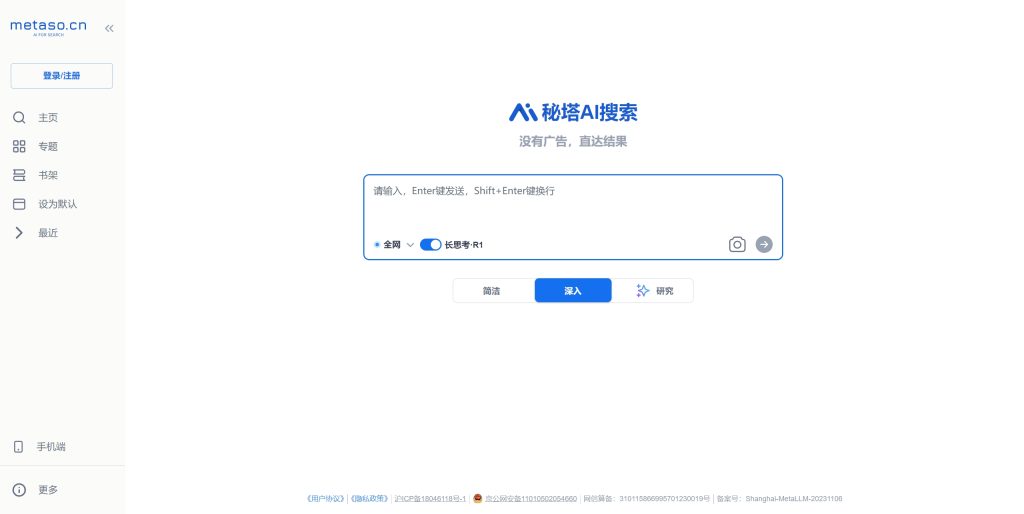Switch to 简洁 mode tab
1024x514 pixels.
[x=492, y=291]
